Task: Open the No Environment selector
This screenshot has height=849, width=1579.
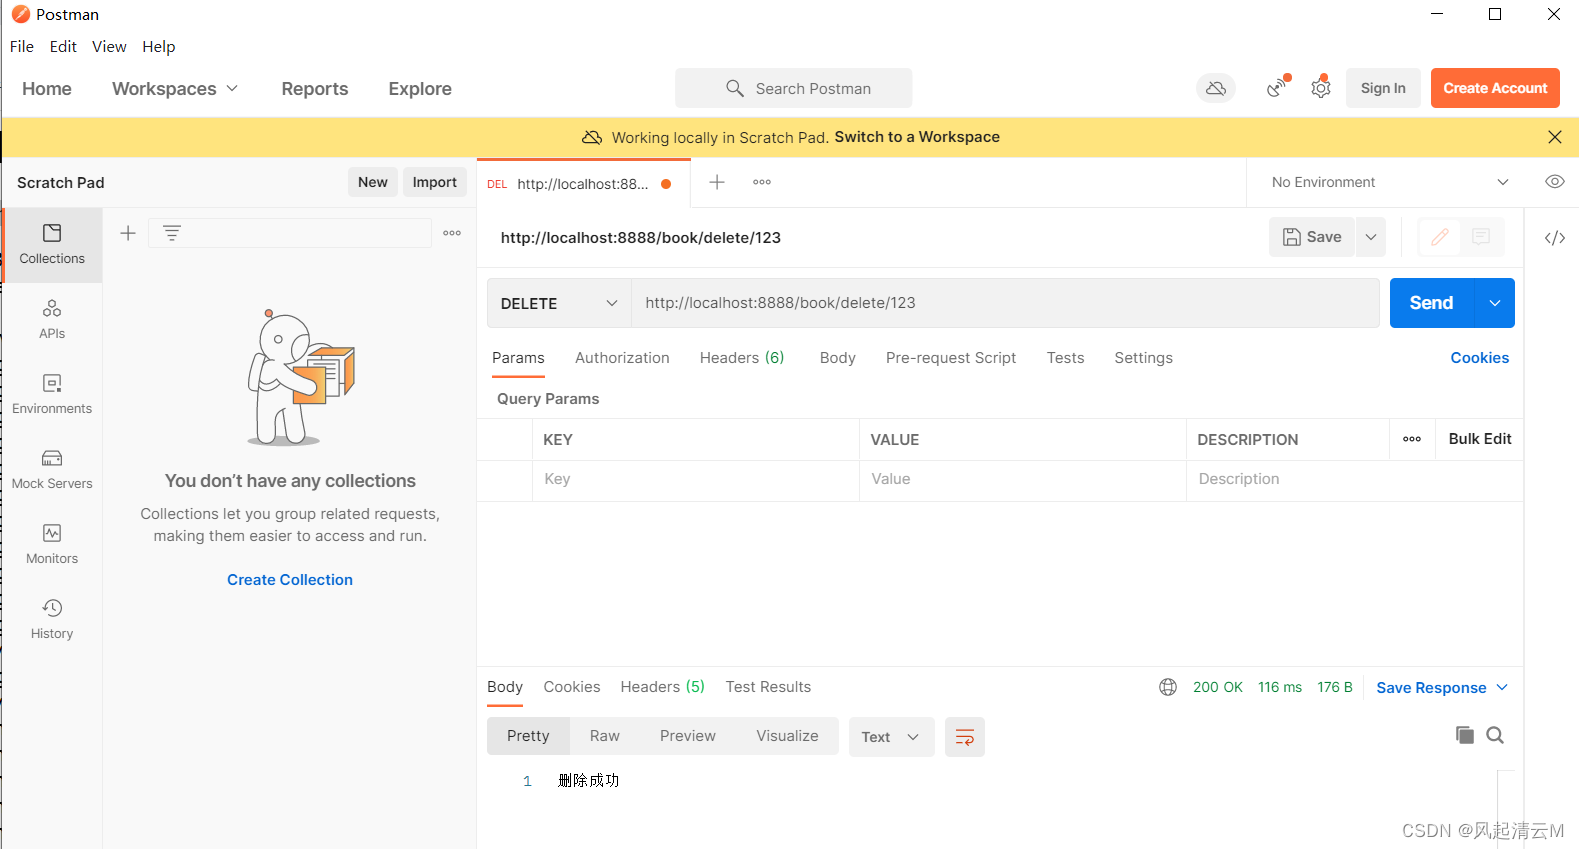Action: coord(1390,182)
